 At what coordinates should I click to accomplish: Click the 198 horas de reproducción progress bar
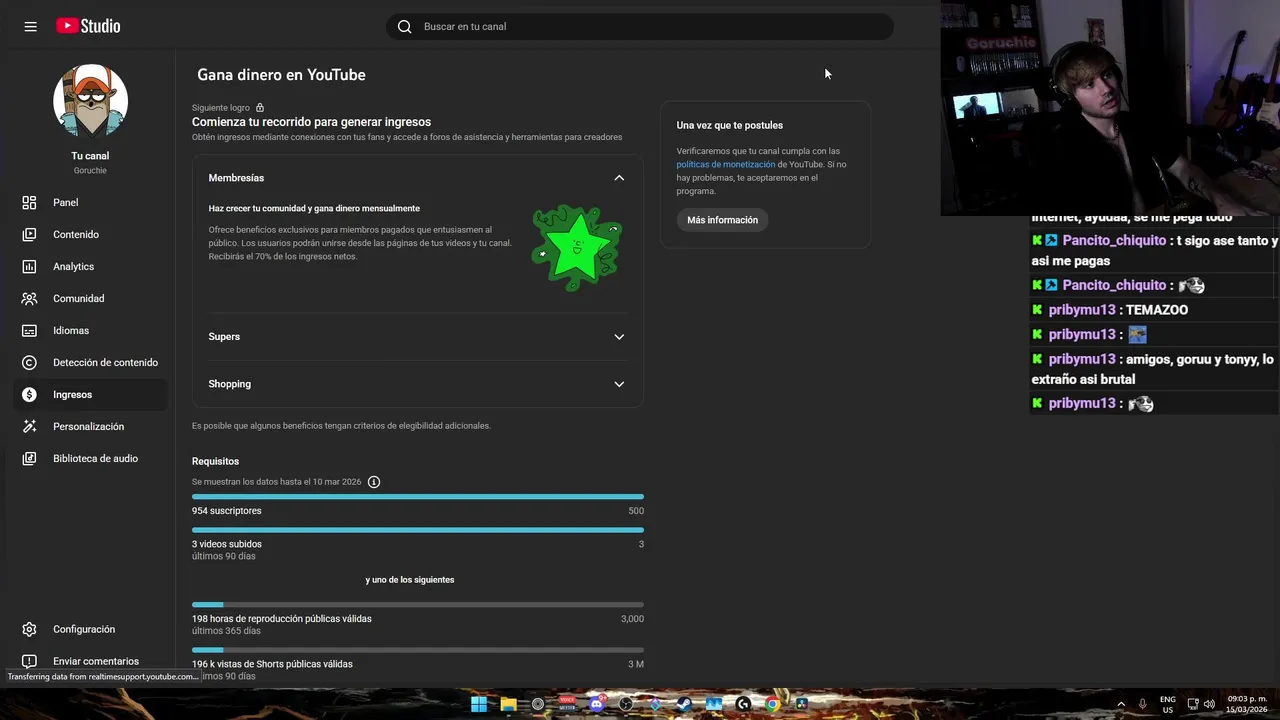(418, 604)
